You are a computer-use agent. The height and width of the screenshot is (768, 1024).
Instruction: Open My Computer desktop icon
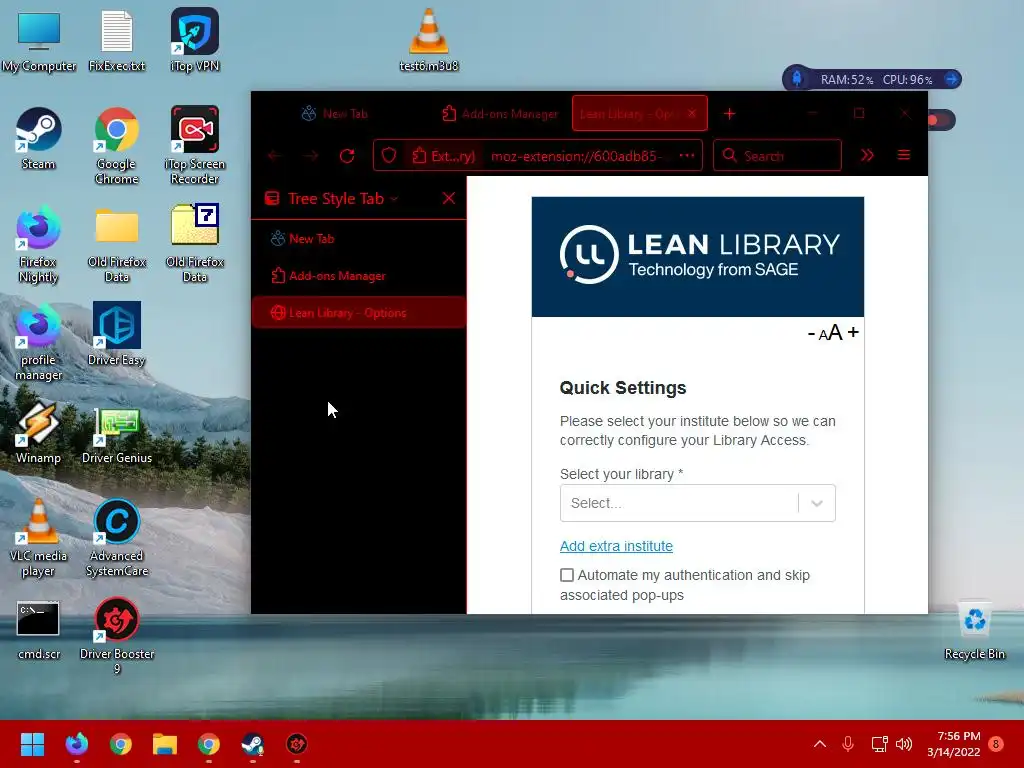pos(39,40)
